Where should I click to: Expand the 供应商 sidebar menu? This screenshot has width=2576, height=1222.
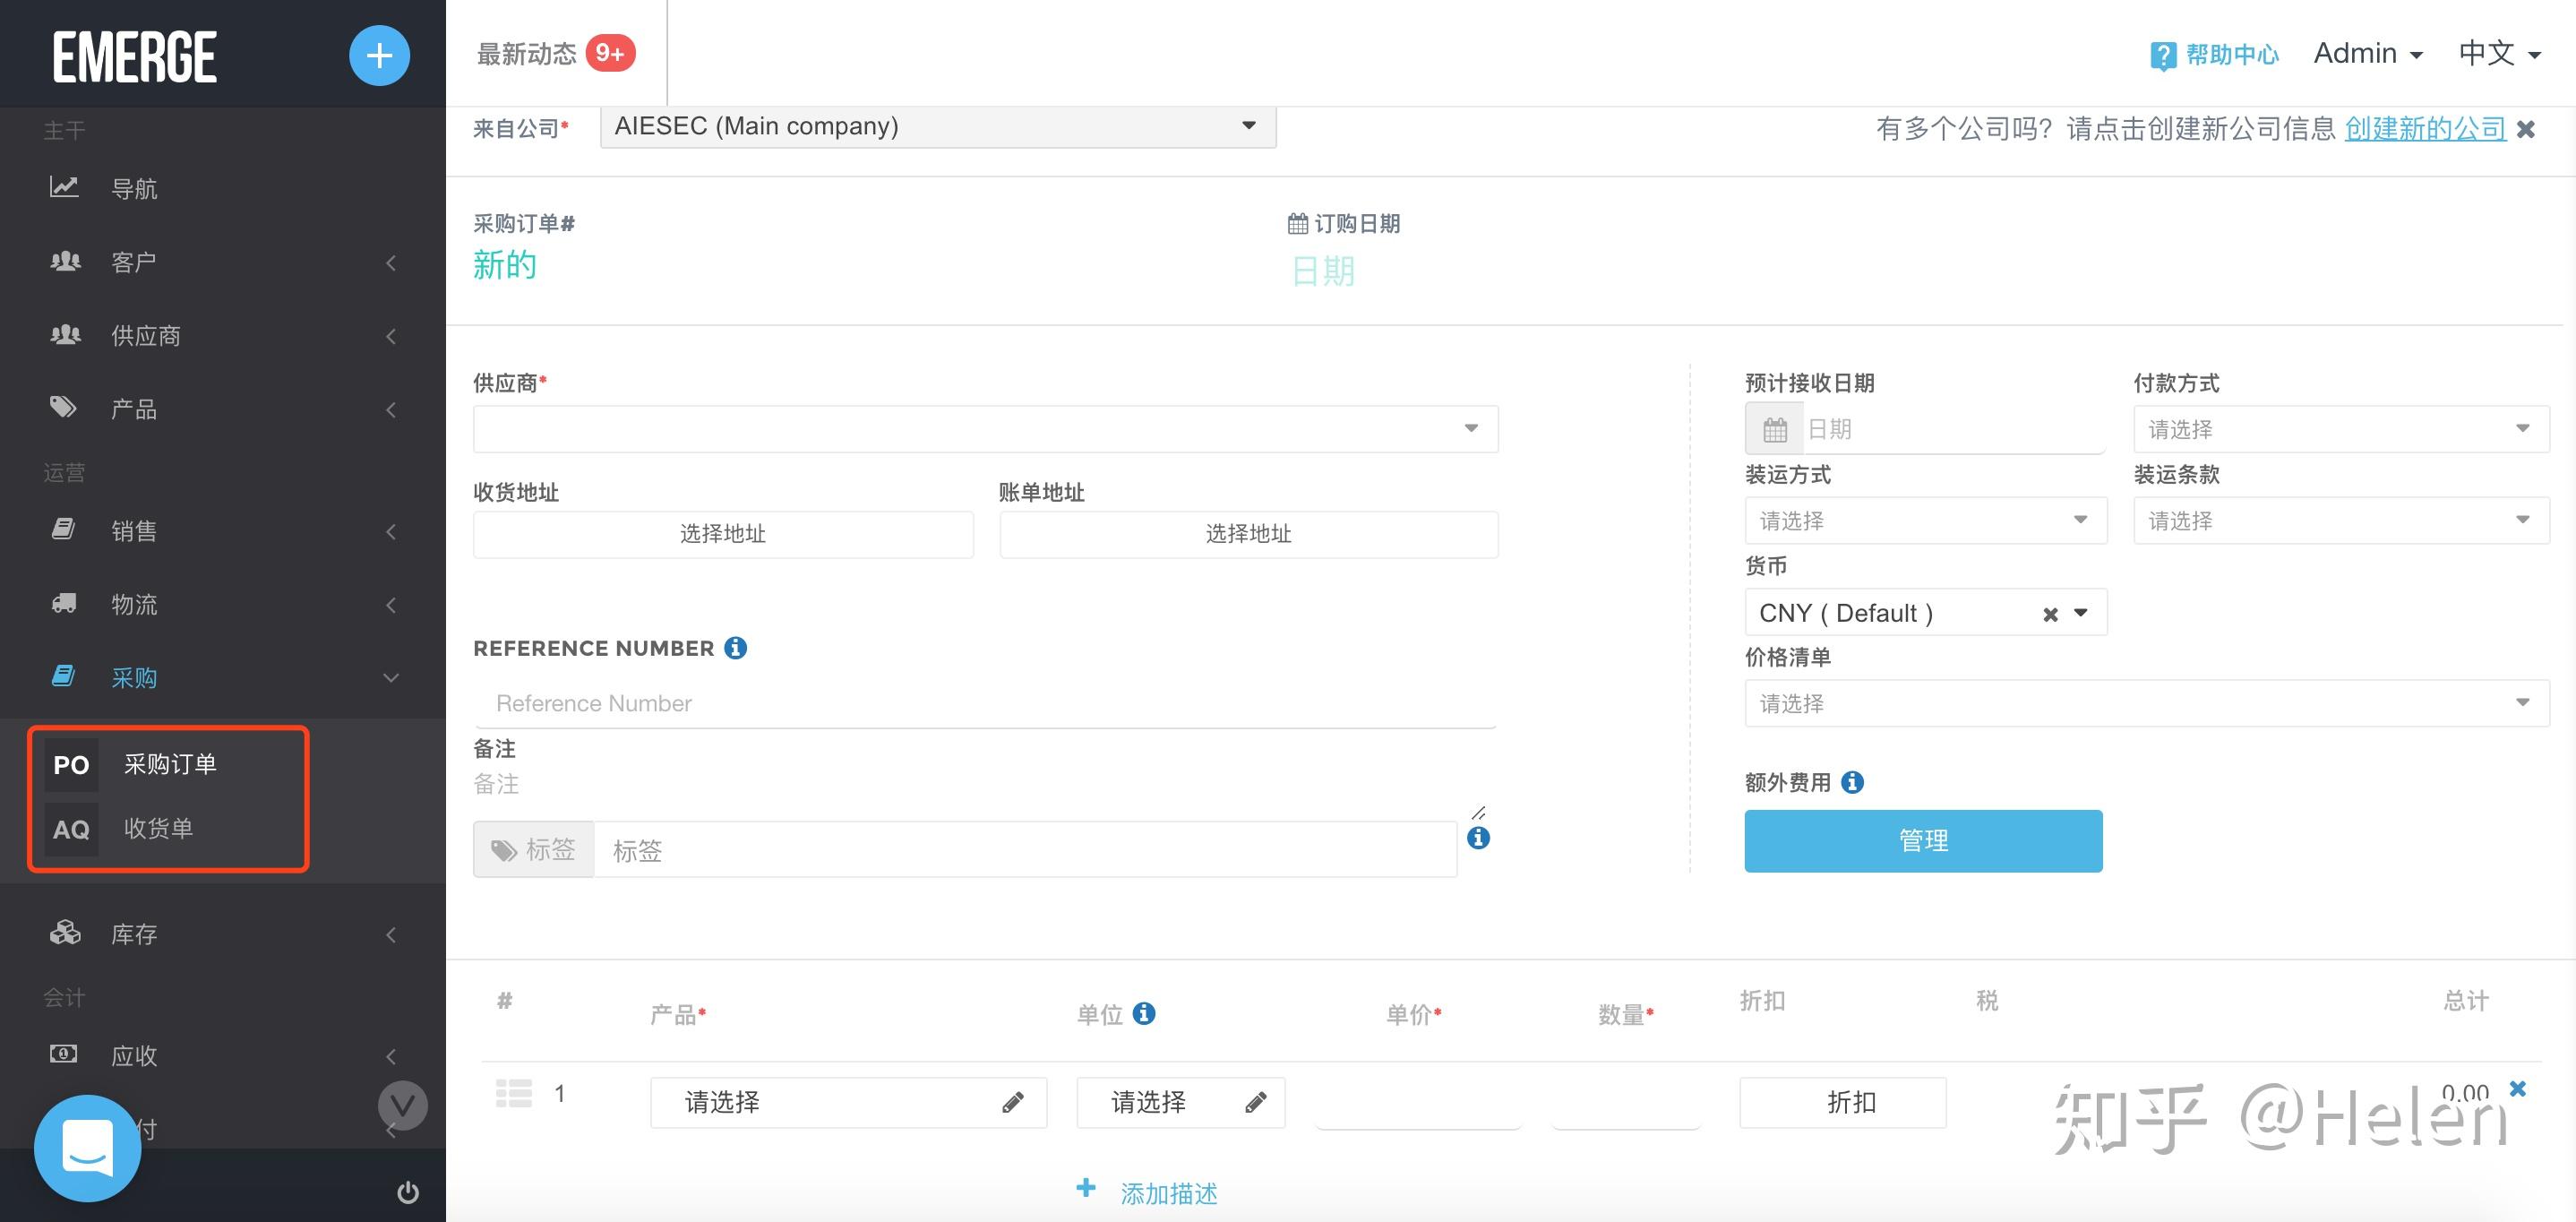(x=391, y=335)
